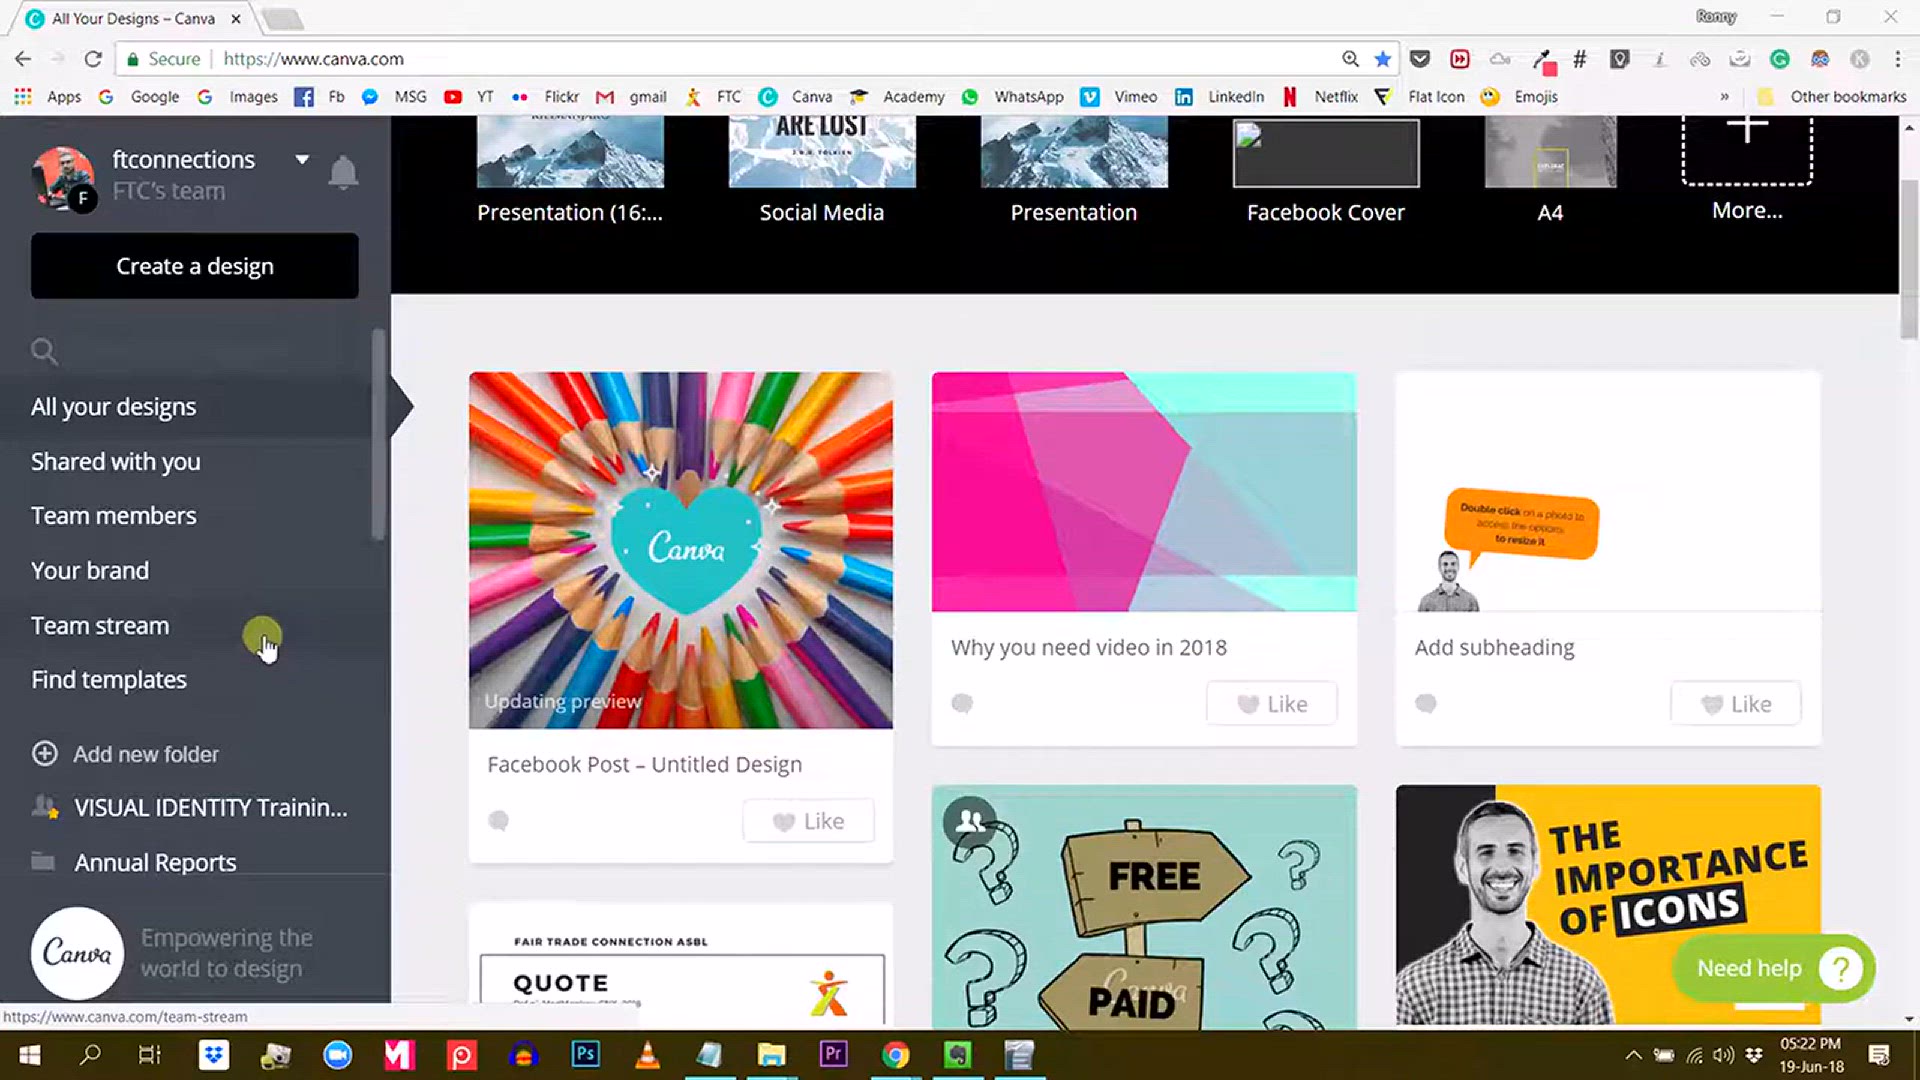This screenshot has height=1080, width=1920.
Task: Click shared-team icon on FREE PAID design
Action: [x=970, y=822]
